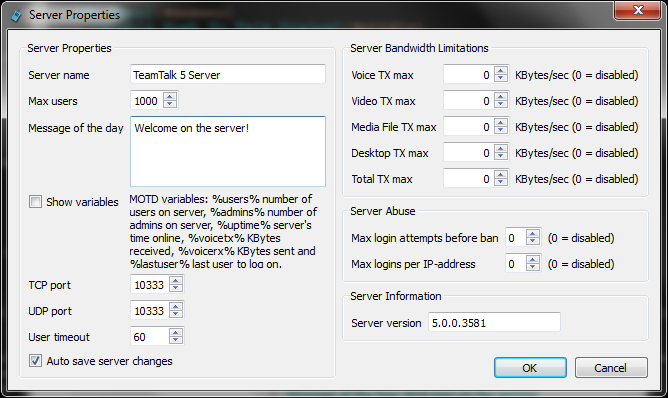This screenshot has width=668, height=398.
Task: Decrease Voice TX max with down arrow
Action: click(501, 78)
